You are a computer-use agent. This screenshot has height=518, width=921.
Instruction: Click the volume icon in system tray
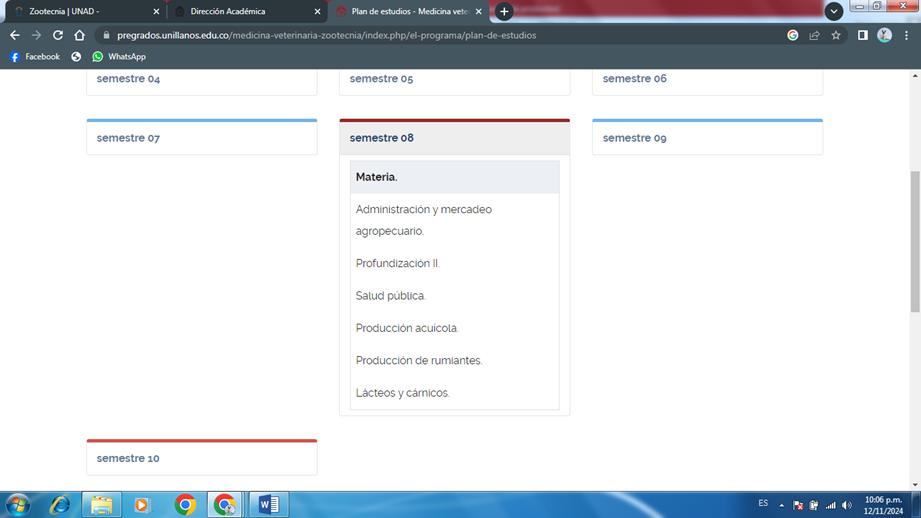coord(847,505)
